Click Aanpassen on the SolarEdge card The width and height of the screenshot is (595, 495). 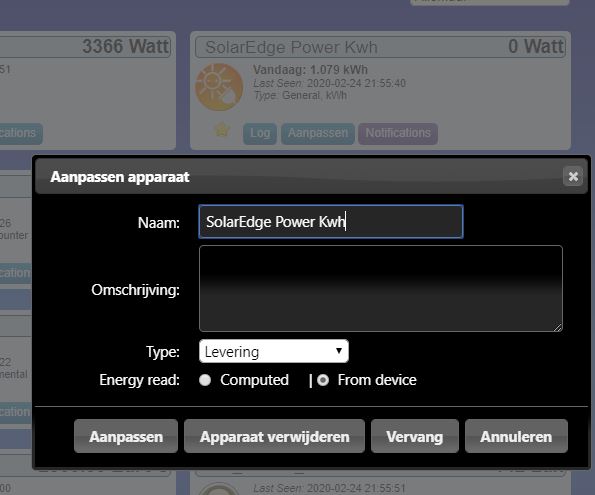(x=318, y=133)
